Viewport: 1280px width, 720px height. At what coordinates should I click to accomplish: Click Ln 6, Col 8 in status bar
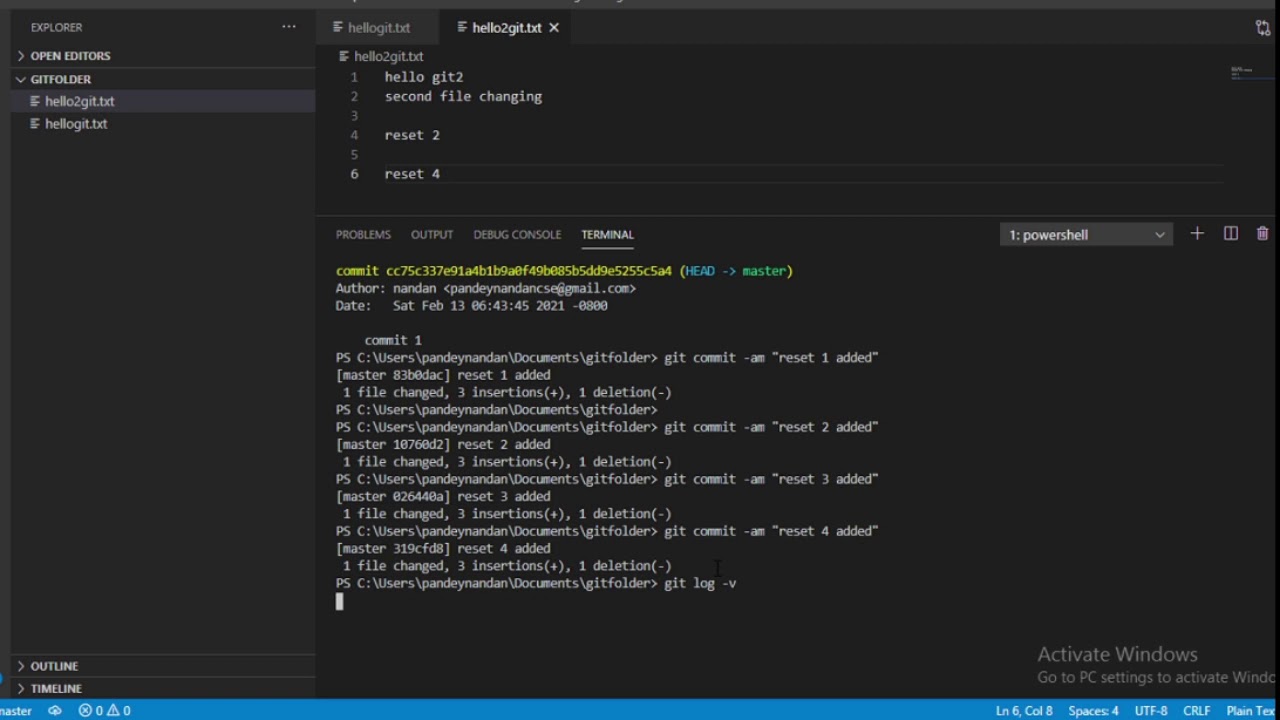(x=1024, y=711)
